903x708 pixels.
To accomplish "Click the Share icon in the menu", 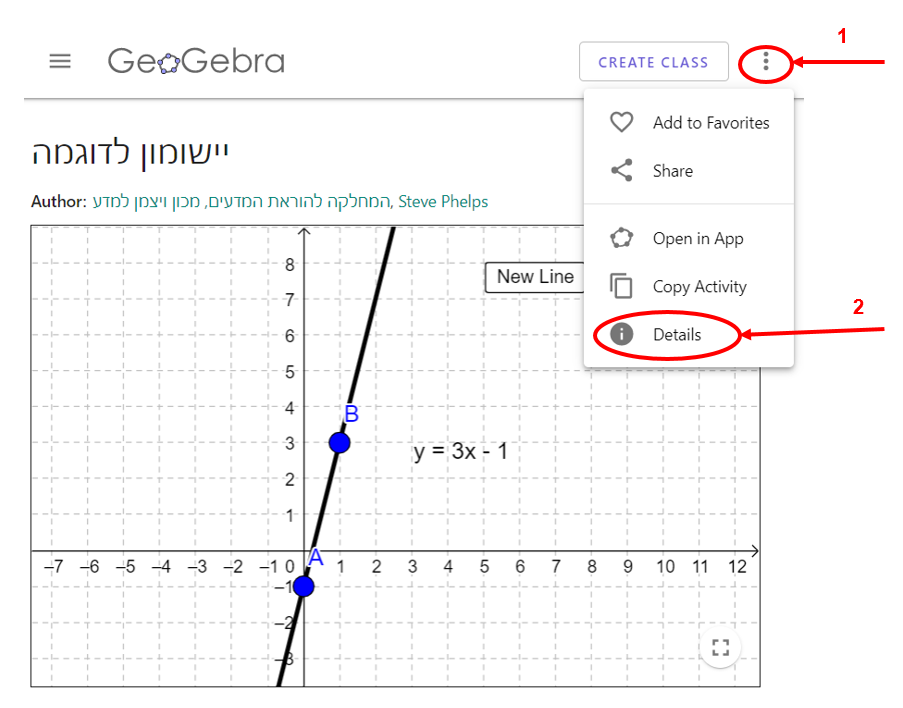I will pos(622,171).
